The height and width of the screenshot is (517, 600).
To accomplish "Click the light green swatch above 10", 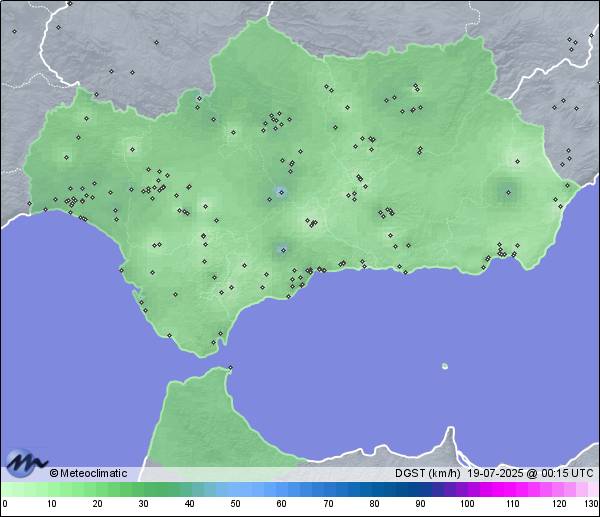I will 51,489.
